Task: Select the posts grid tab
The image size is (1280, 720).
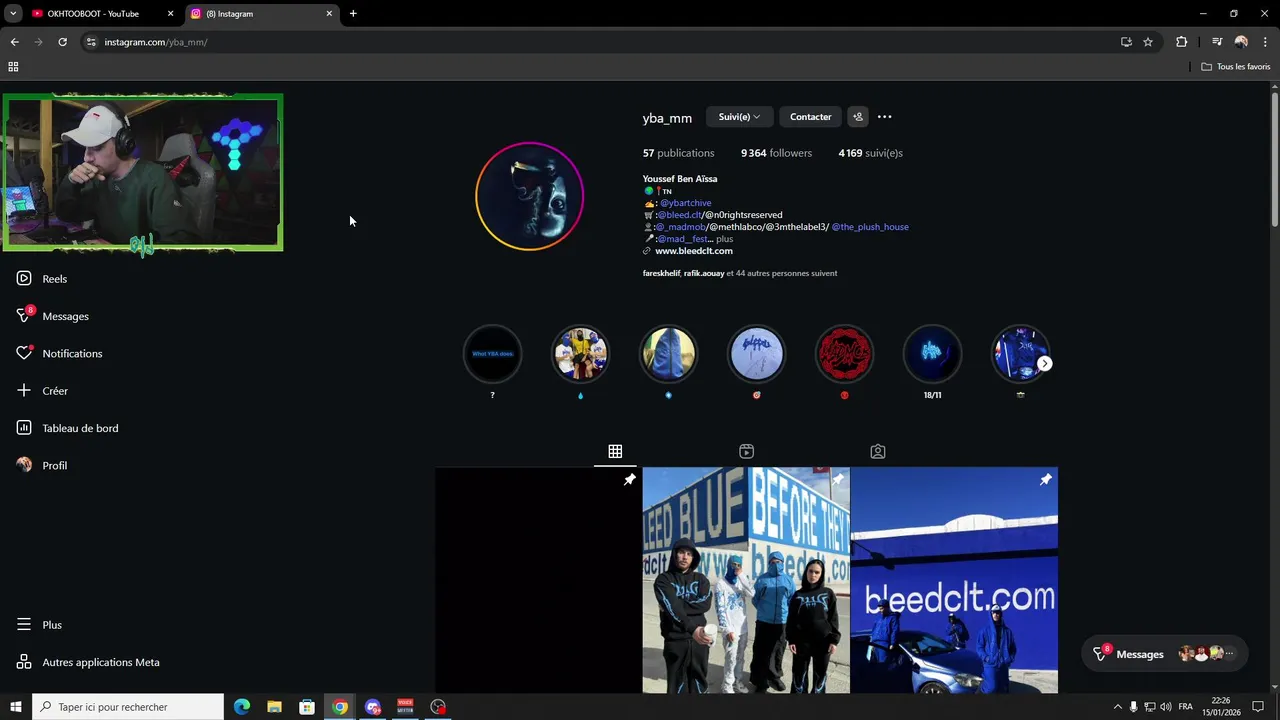Action: pyautogui.click(x=615, y=452)
